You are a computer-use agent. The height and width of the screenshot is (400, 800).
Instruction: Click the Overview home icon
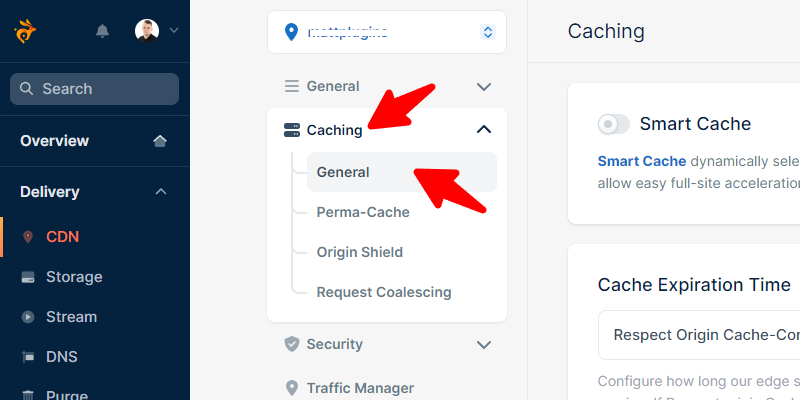click(160, 141)
